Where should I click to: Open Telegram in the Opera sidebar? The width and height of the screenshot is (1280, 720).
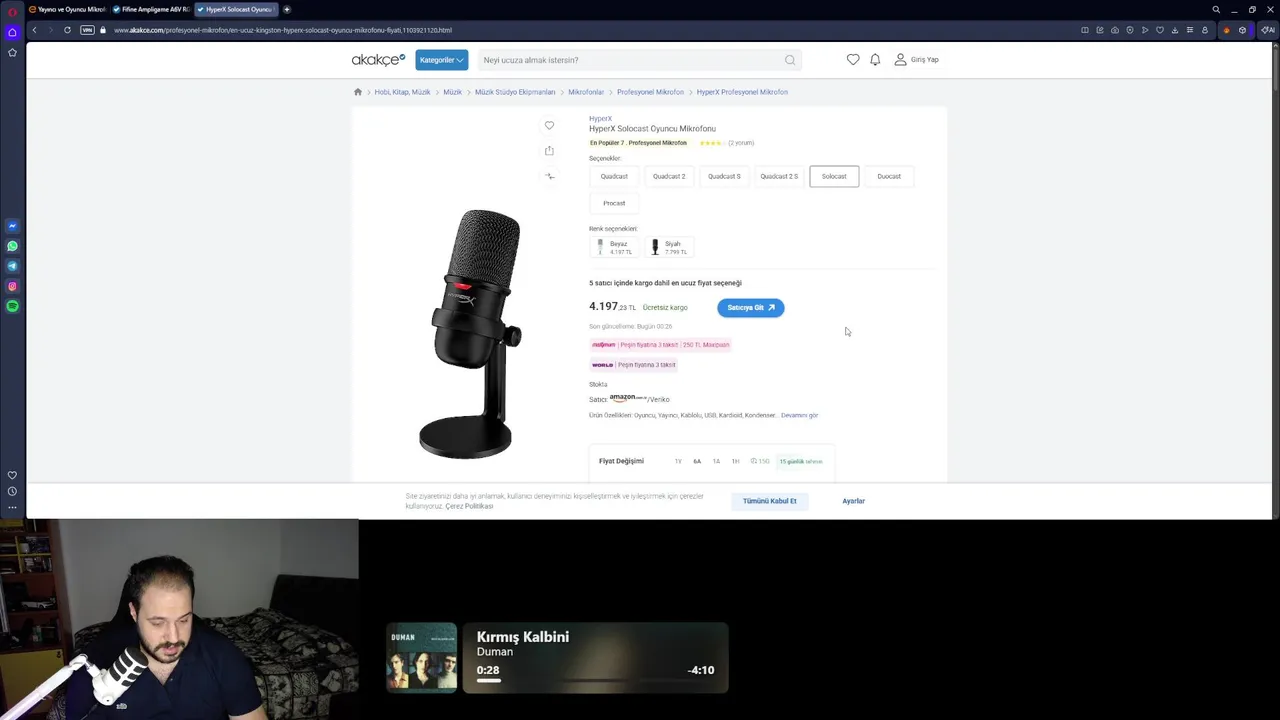(x=12, y=266)
